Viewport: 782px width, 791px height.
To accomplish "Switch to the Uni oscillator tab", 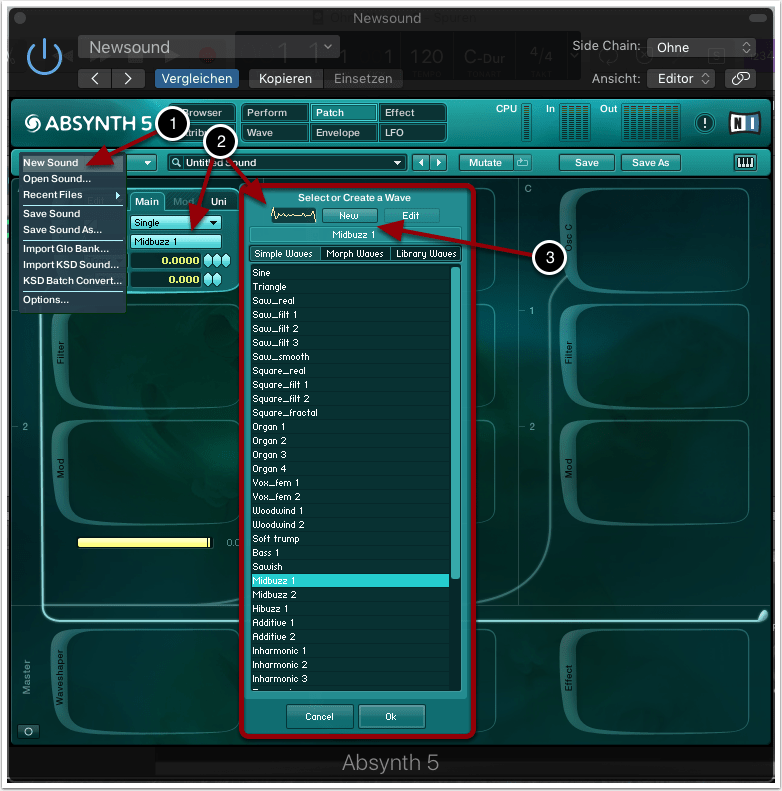I will point(218,202).
